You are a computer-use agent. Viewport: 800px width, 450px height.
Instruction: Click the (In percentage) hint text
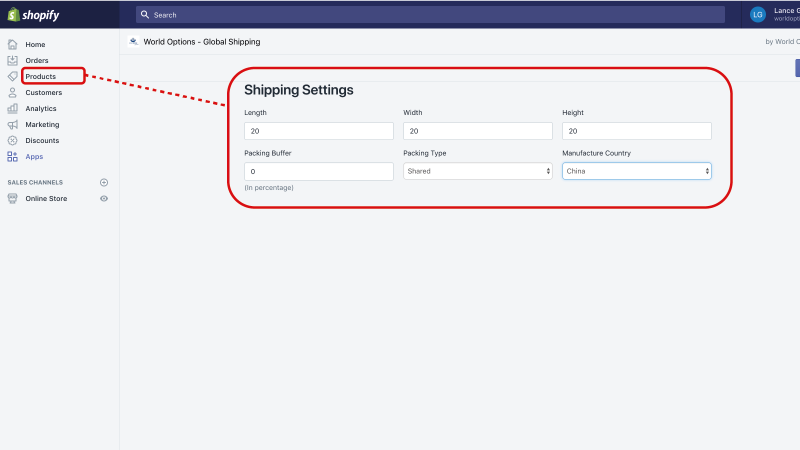269,188
